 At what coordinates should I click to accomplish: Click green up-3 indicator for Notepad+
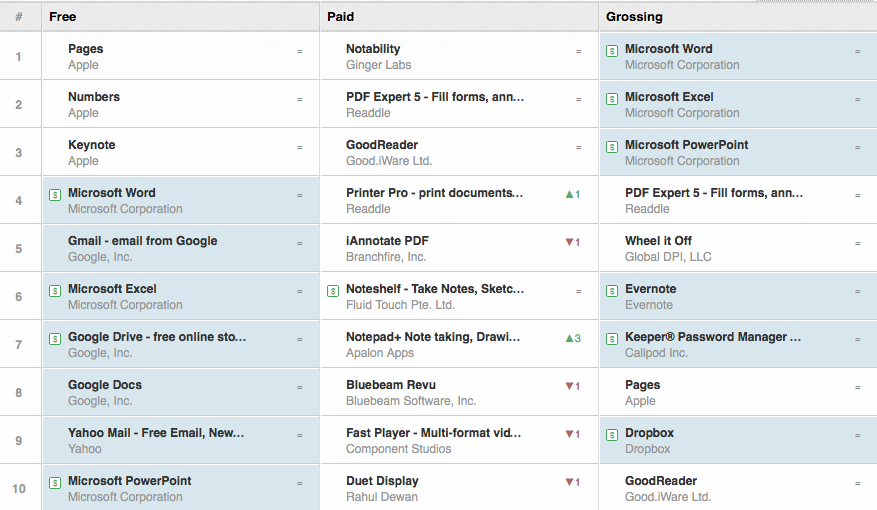click(573, 338)
